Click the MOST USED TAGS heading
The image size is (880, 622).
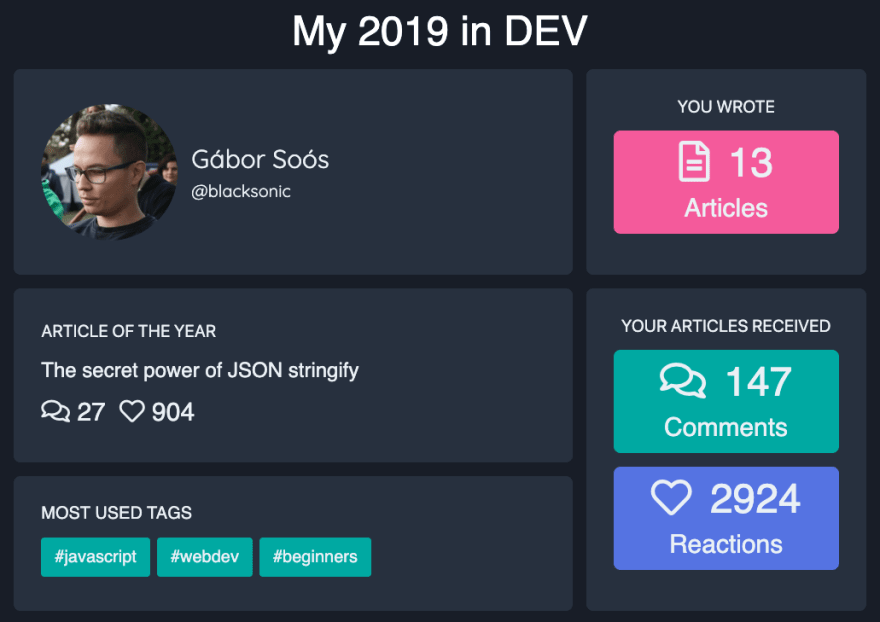point(116,513)
